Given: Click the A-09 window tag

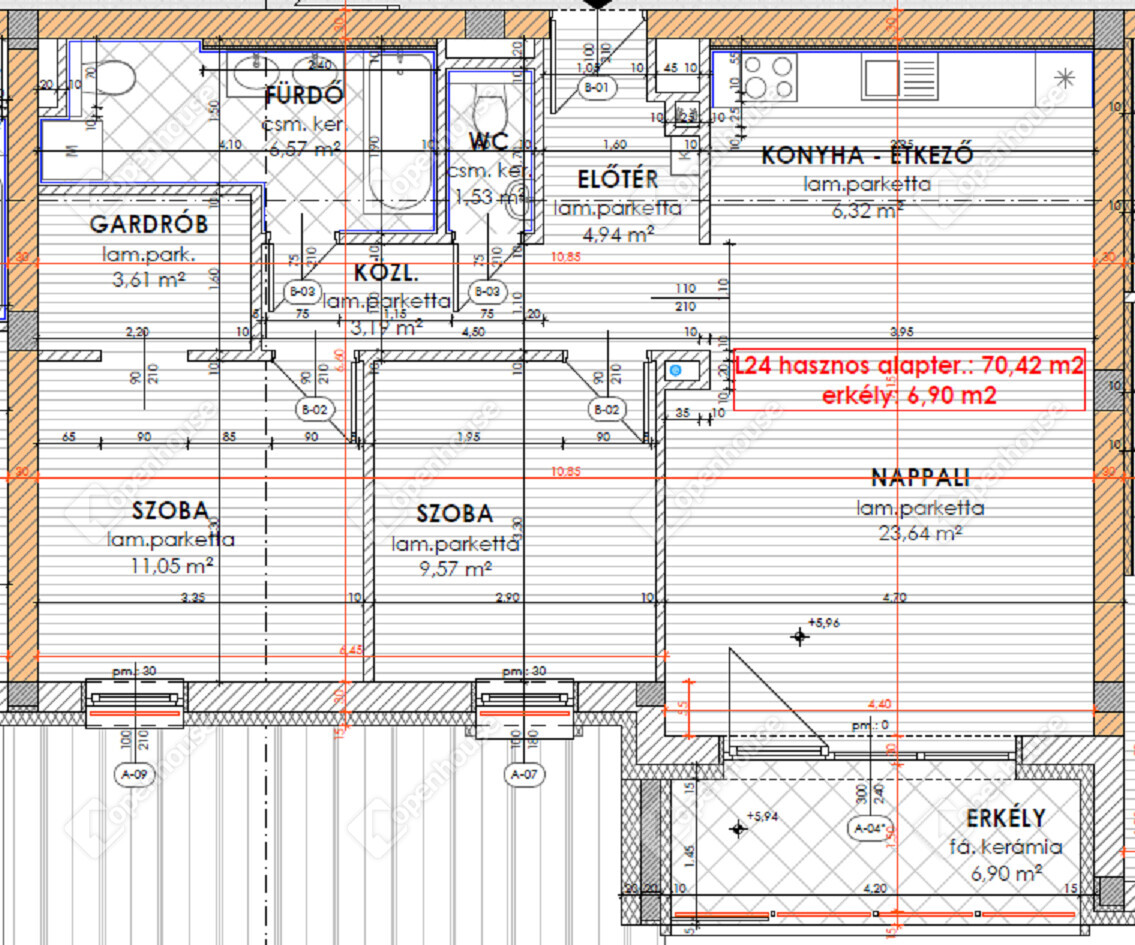Looking at the screenshot, I should pos(134,773).
